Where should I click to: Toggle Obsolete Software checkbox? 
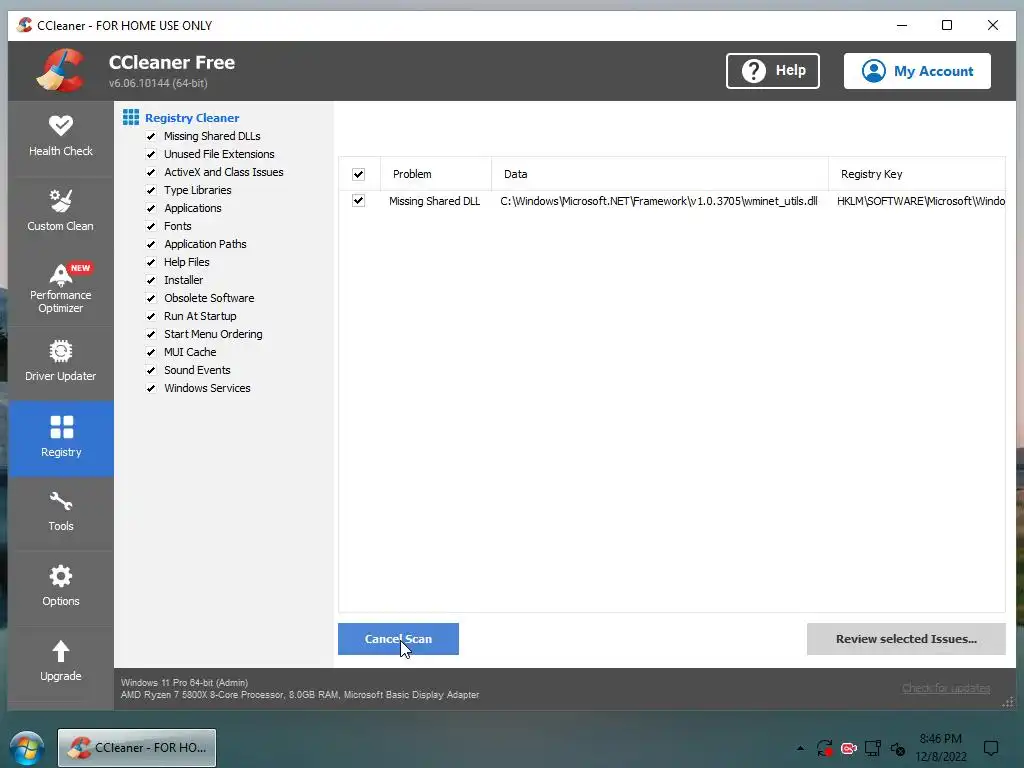point(152,298)
